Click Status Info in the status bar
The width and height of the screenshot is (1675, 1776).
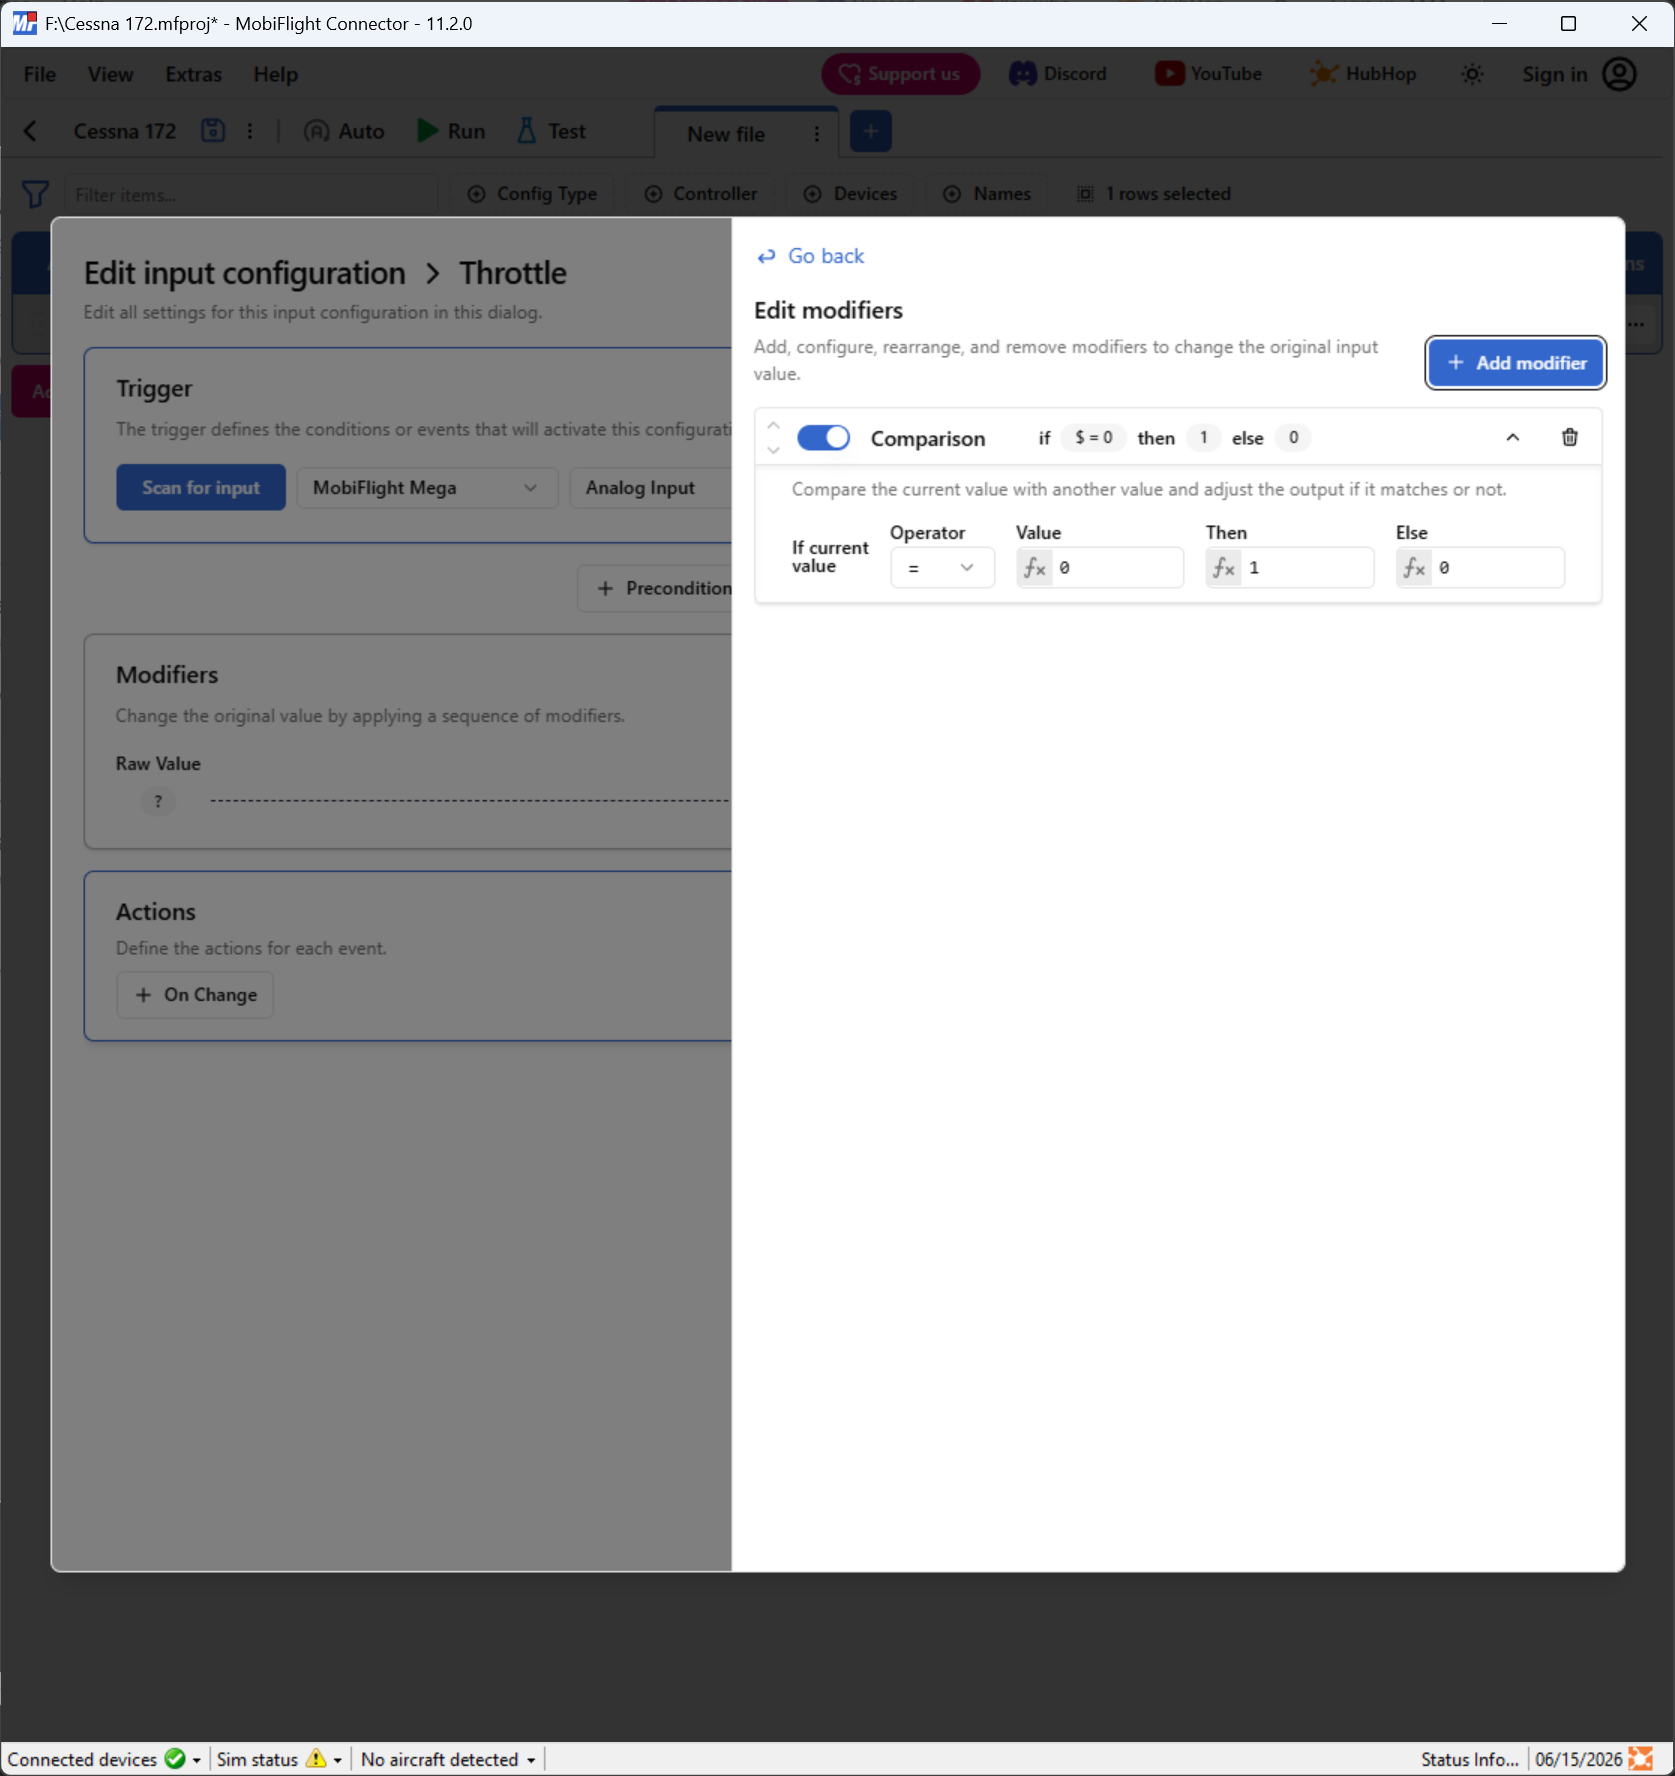1469,1759
